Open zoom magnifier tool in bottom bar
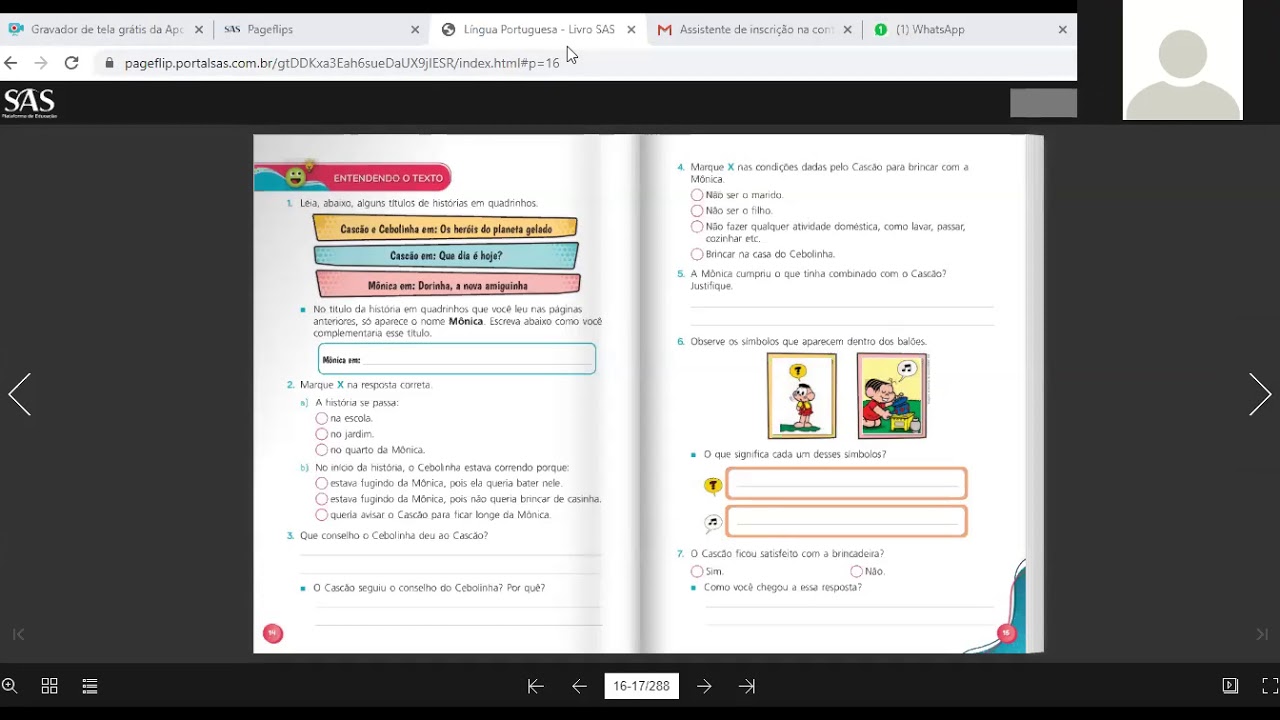The width and height of the screenshot is (1280, 720). (x=9, y=686)
